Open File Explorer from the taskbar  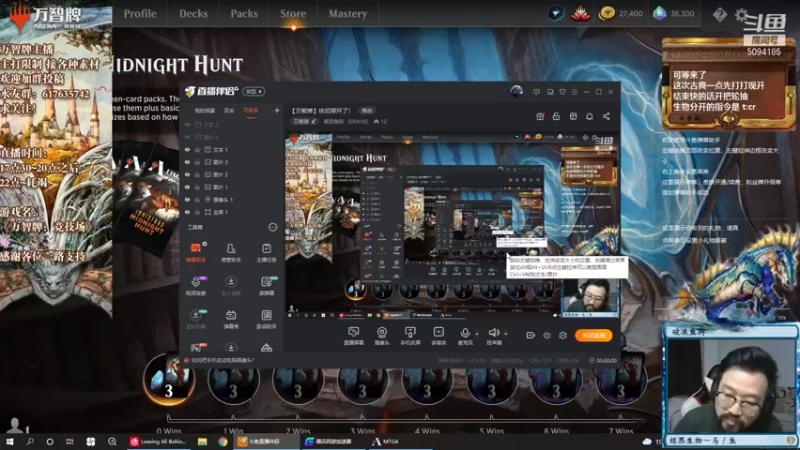pos(203,442)
